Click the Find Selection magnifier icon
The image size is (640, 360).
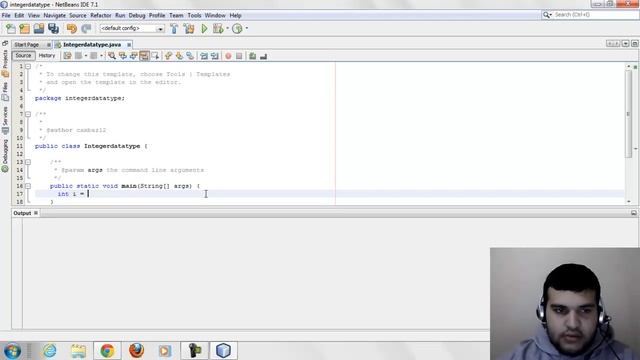pyautogui.click(x=112, y=56)
